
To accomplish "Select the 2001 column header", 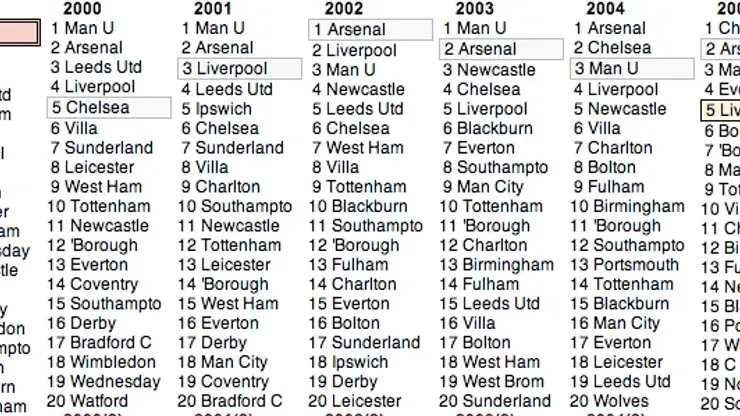I will 213,9.
